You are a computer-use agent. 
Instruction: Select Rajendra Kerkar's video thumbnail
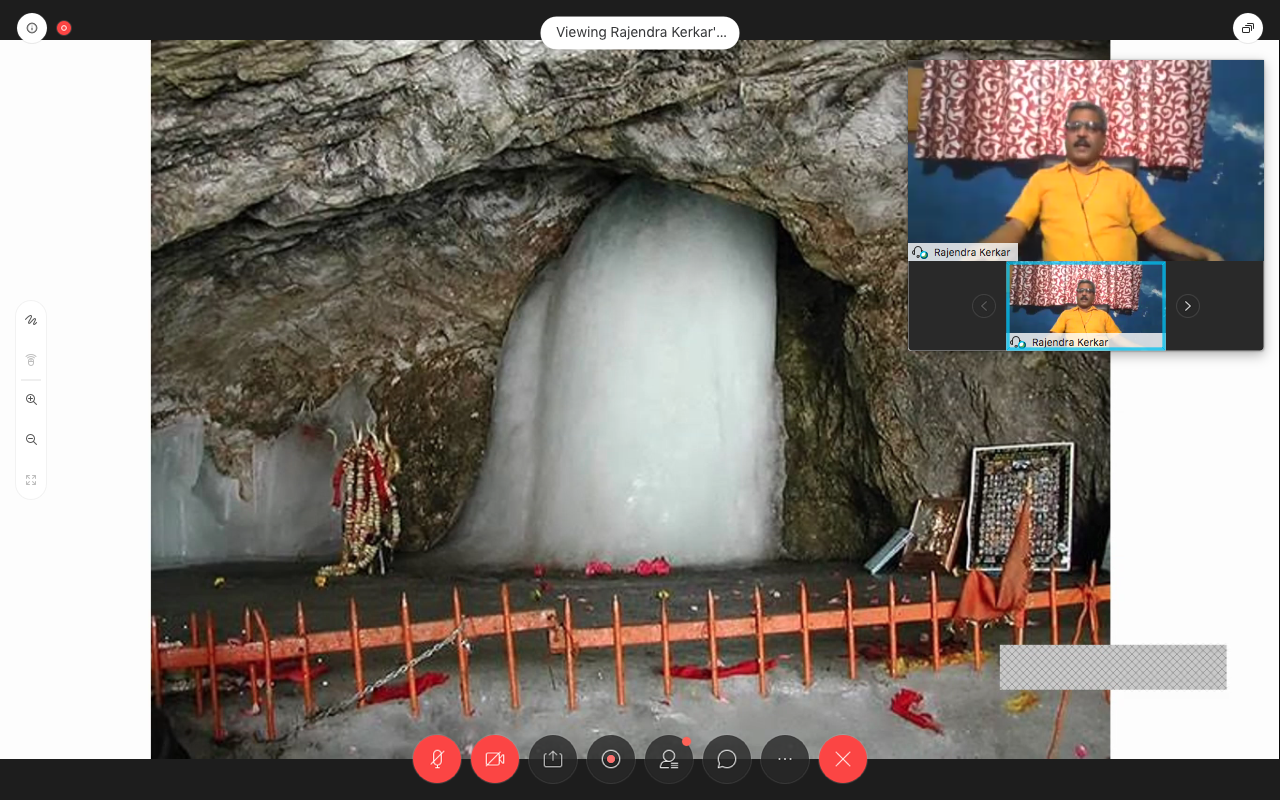click(1086, 306)
